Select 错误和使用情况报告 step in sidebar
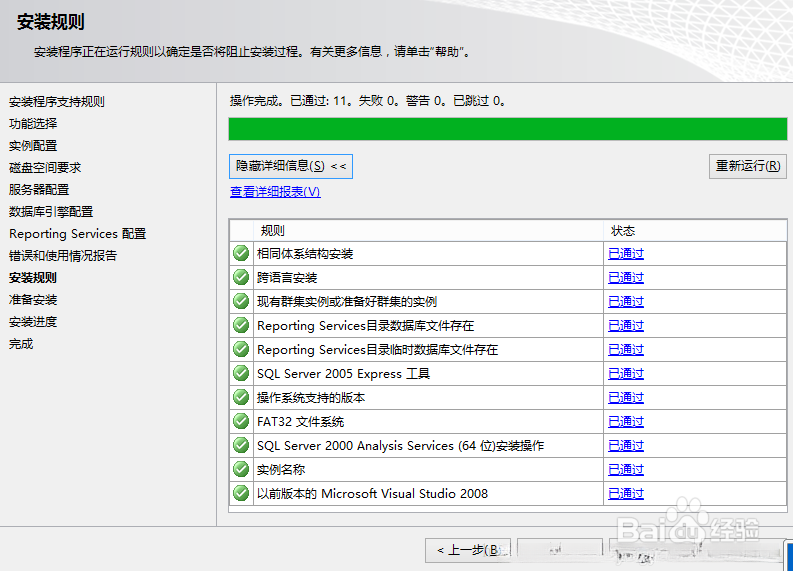Screen dimensions: 793x571 (x=63, y=255)
